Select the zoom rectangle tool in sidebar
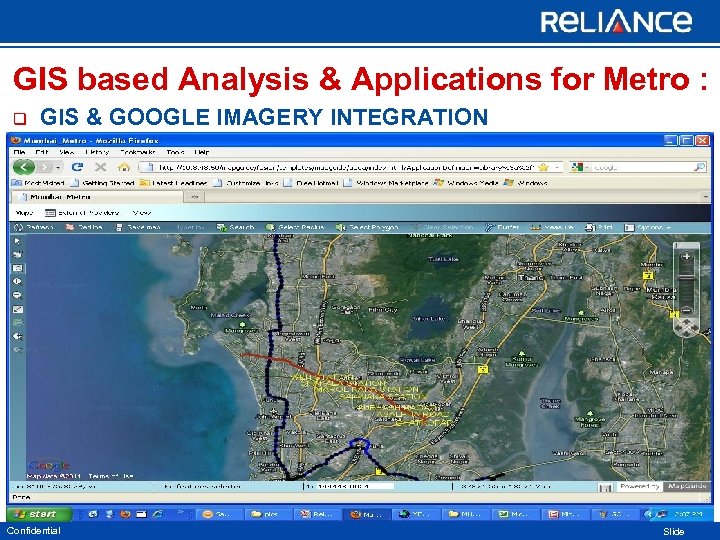The width and height of the screenshot is (720, 540). click(x=18, y=268)
